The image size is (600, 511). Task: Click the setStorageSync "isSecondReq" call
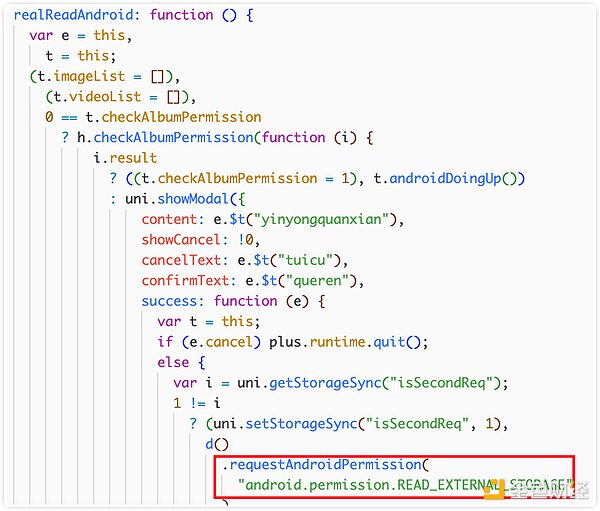point(357,424)
